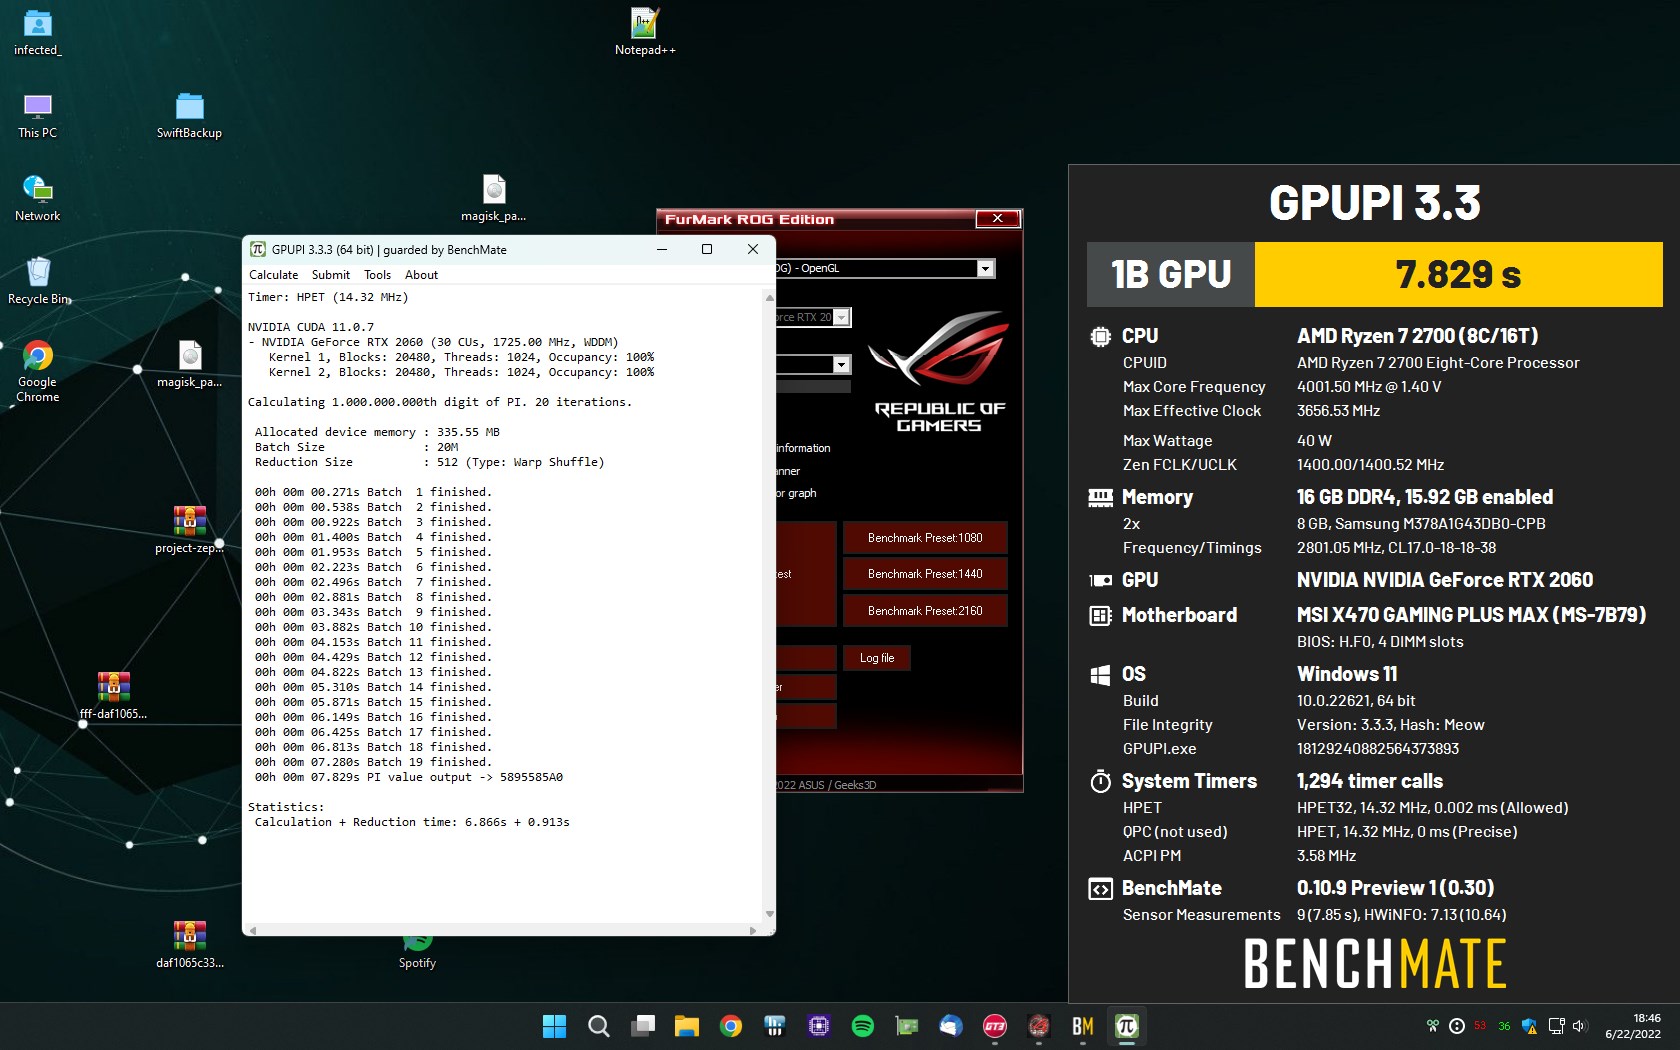Select the daf1065c33 archive on desktop
Image resolution: width=1680 pixels, height=1050 pixels.
point(189,945)
